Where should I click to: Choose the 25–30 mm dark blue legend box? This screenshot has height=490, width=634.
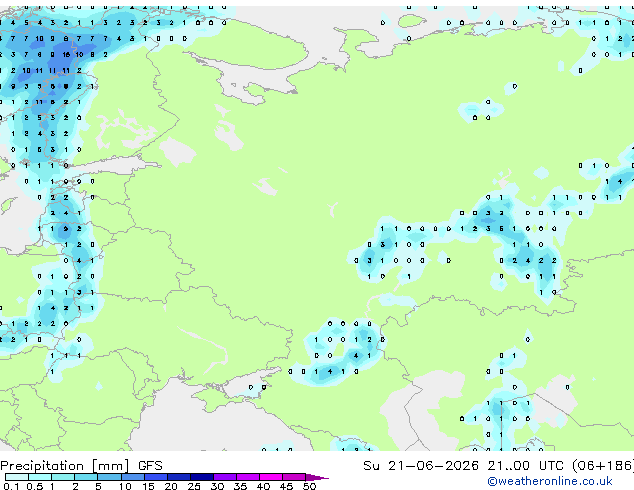coord(202,477)
